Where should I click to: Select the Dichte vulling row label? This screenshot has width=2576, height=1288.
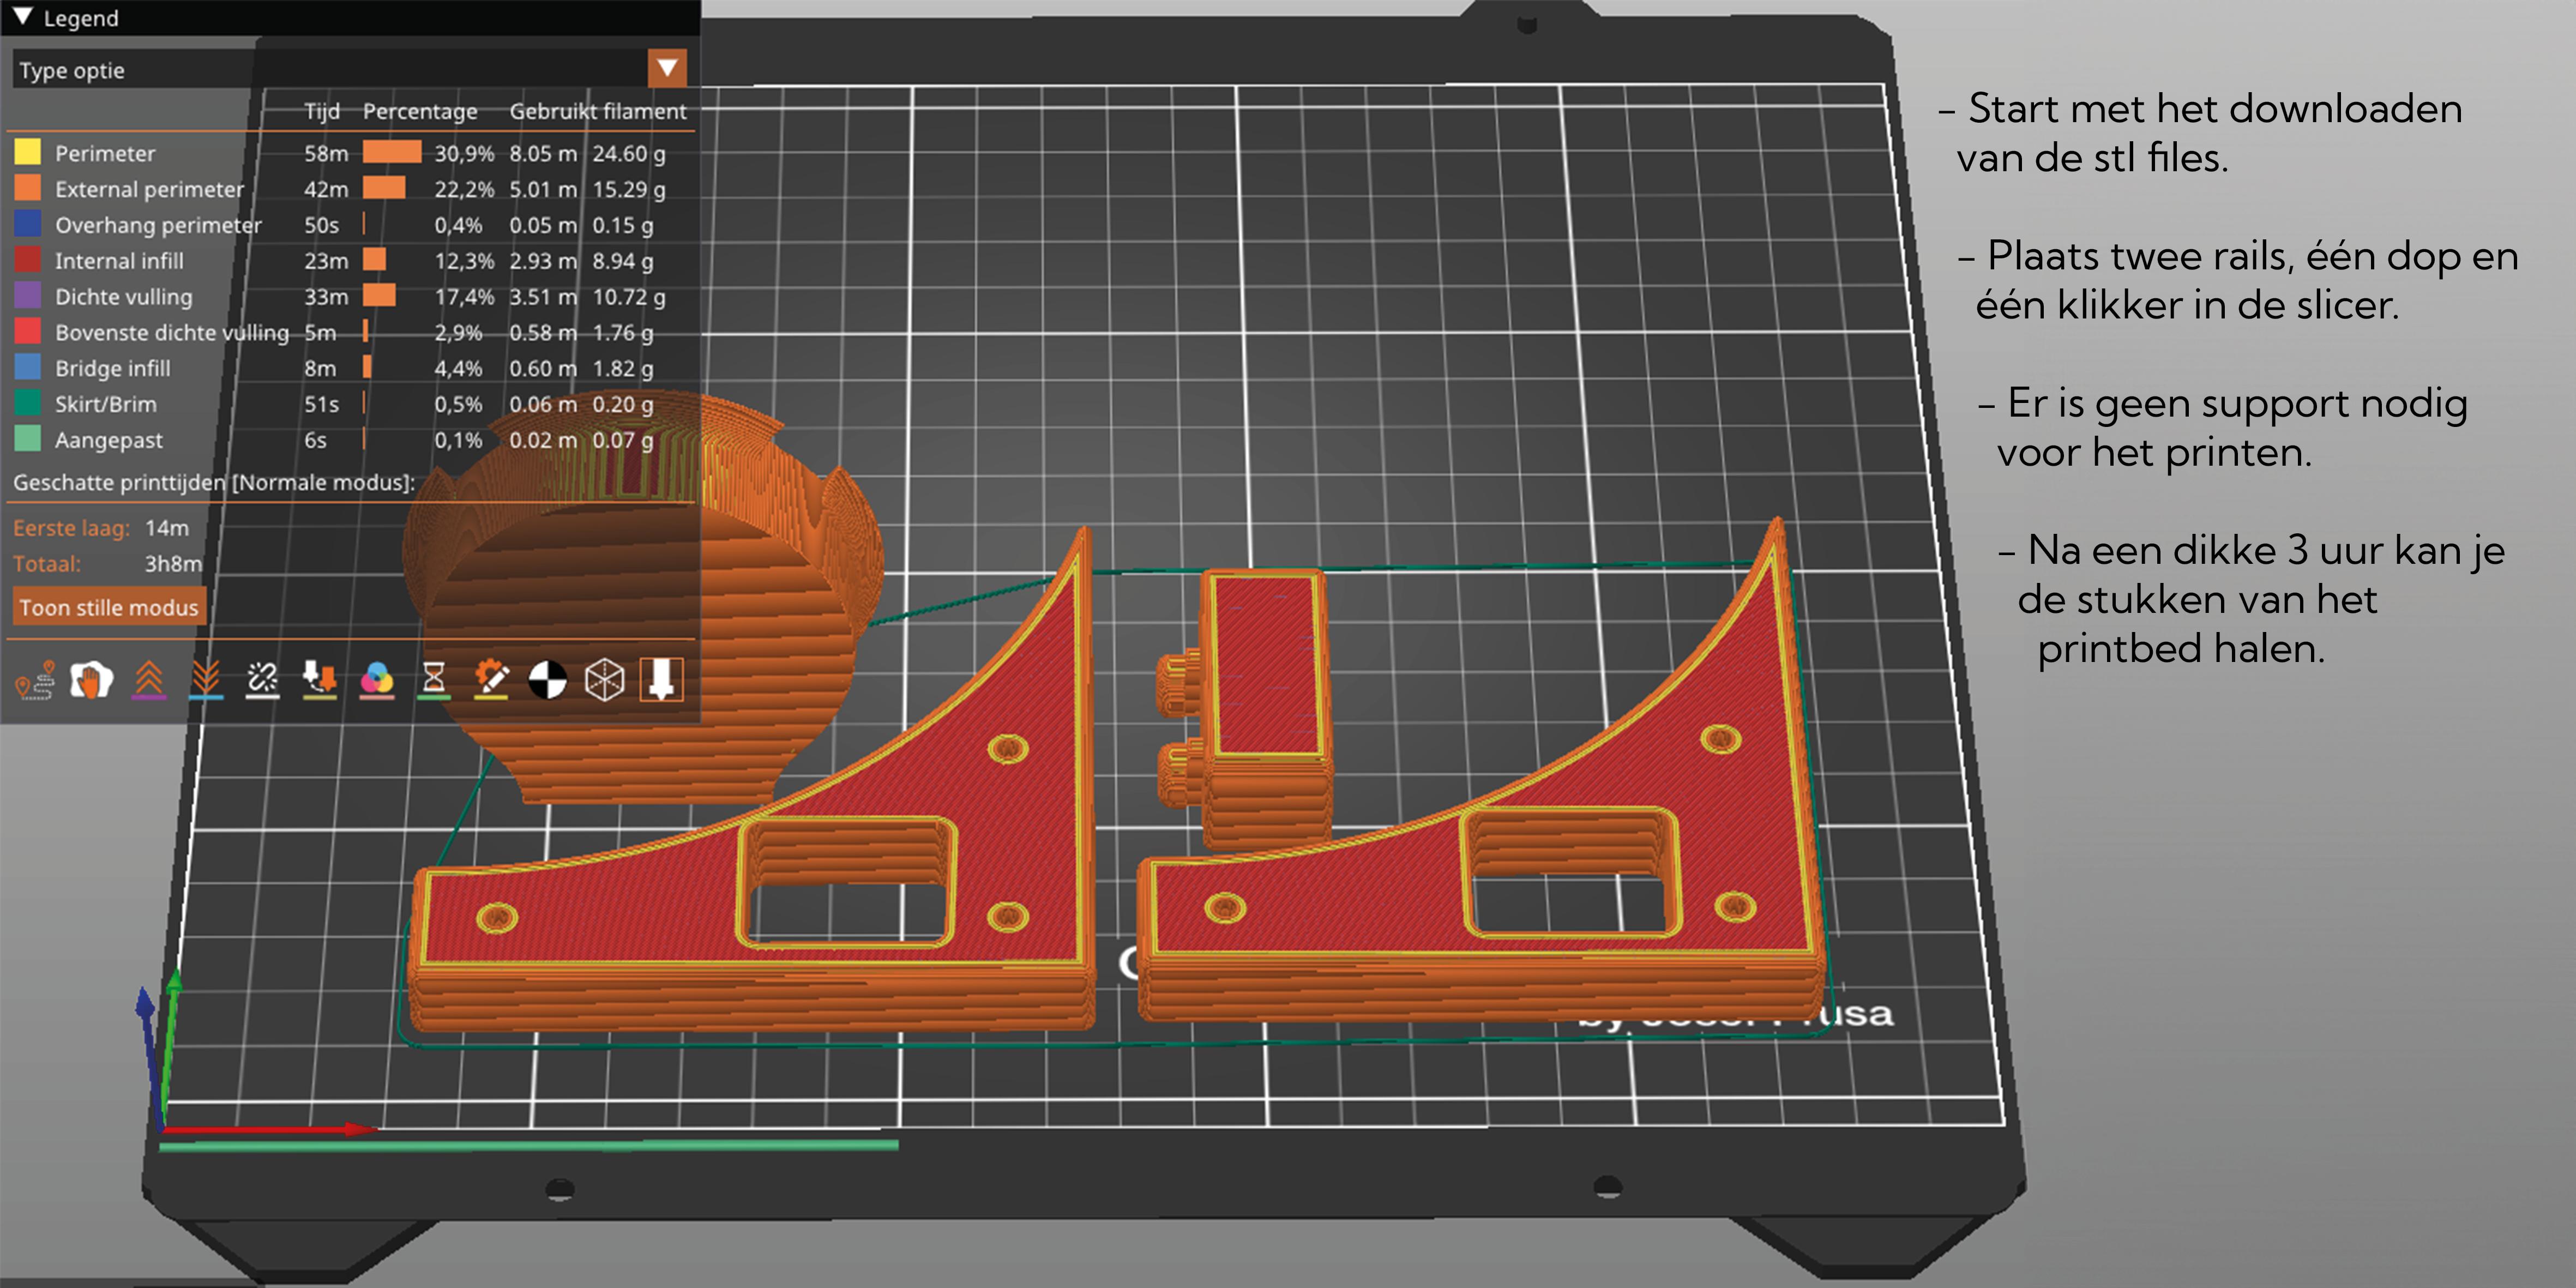pos(123,297)
